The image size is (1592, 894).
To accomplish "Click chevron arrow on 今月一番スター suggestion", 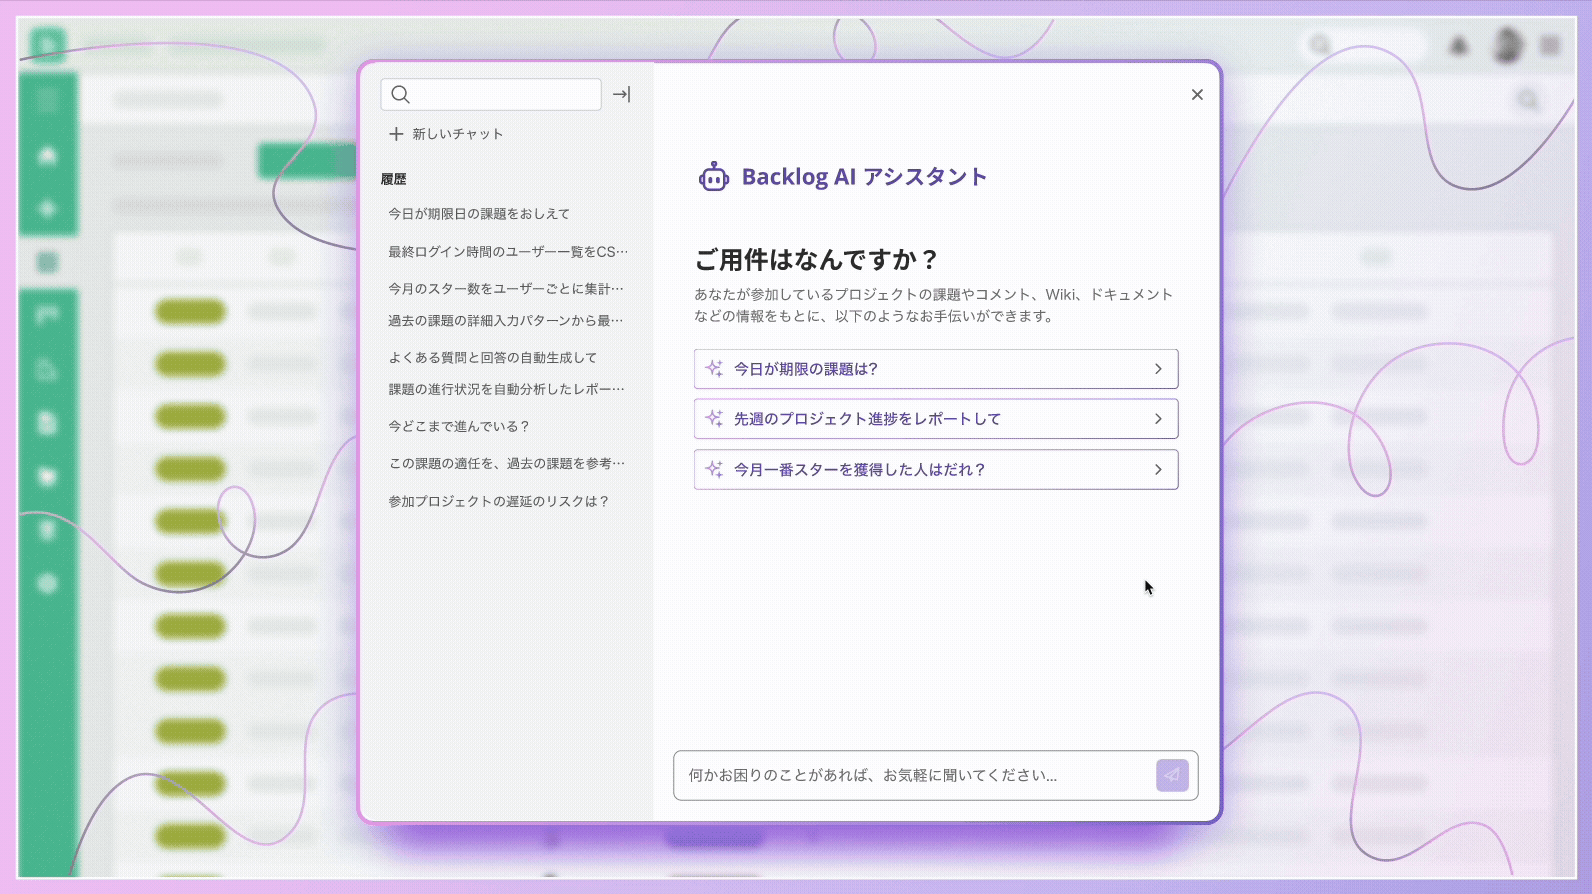I will 1158,470.
